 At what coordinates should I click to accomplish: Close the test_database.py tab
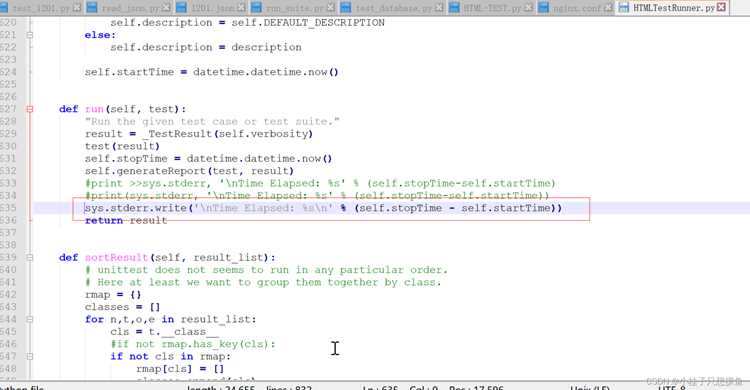tap(439, 7)
